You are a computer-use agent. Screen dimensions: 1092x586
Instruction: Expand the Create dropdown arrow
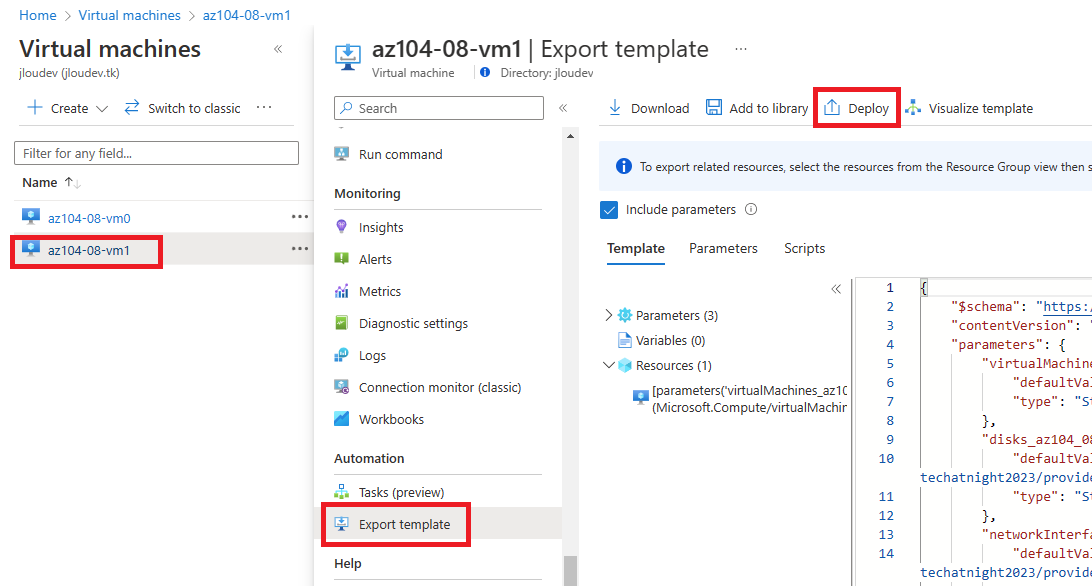pos(102,109)
